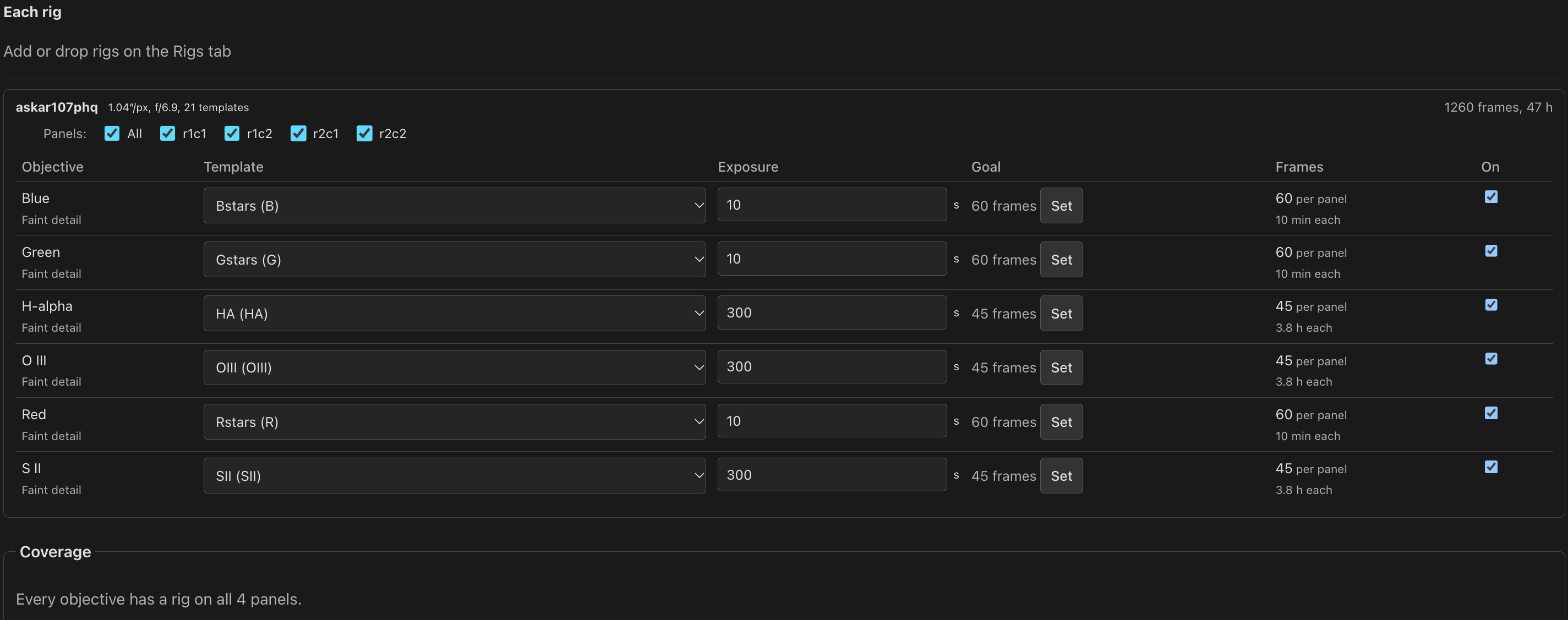The height and width of the screenshot is (620, 1568).
Task: Click the On column header
Action: [x=1490, y=167]
